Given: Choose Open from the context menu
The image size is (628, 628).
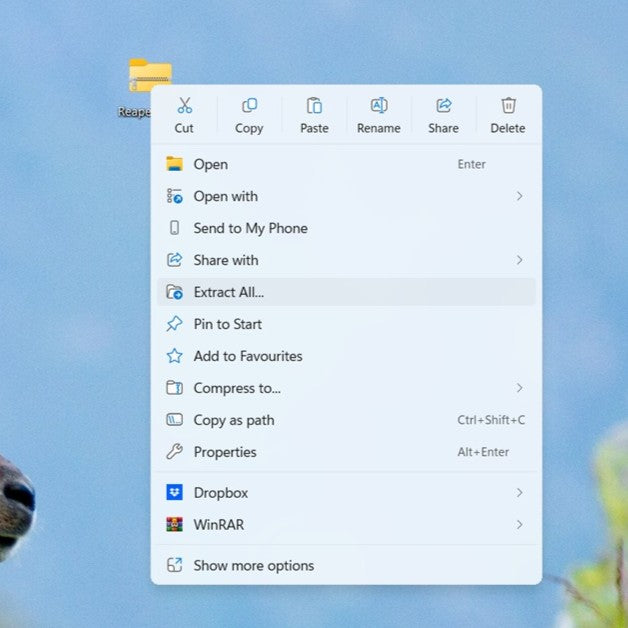Looking at the screenshot, I should pos(346,164).
